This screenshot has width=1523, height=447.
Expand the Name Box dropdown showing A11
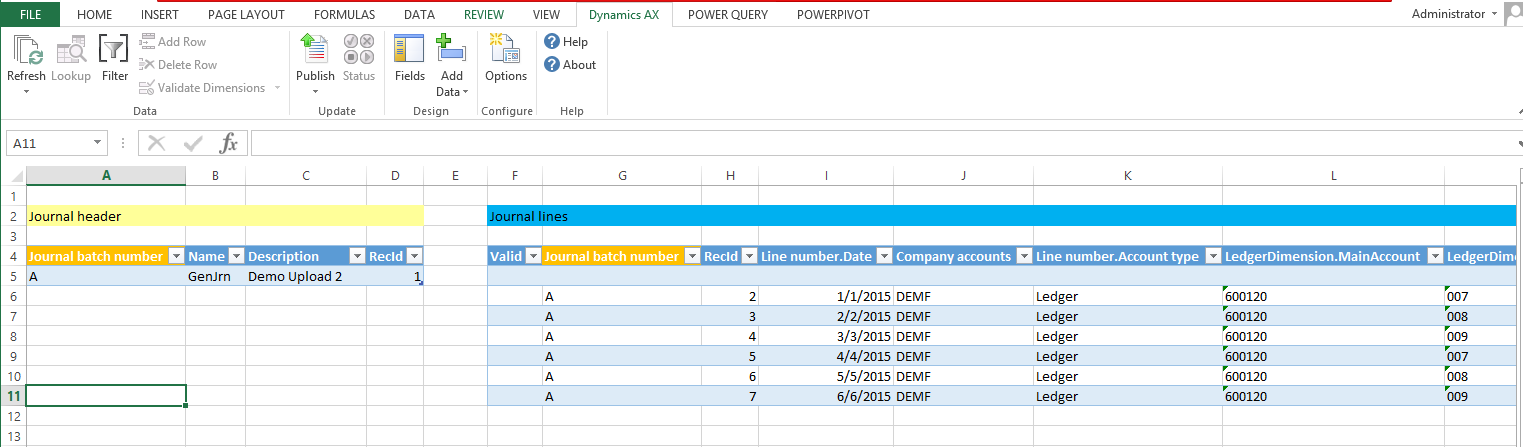coord(97,143)
